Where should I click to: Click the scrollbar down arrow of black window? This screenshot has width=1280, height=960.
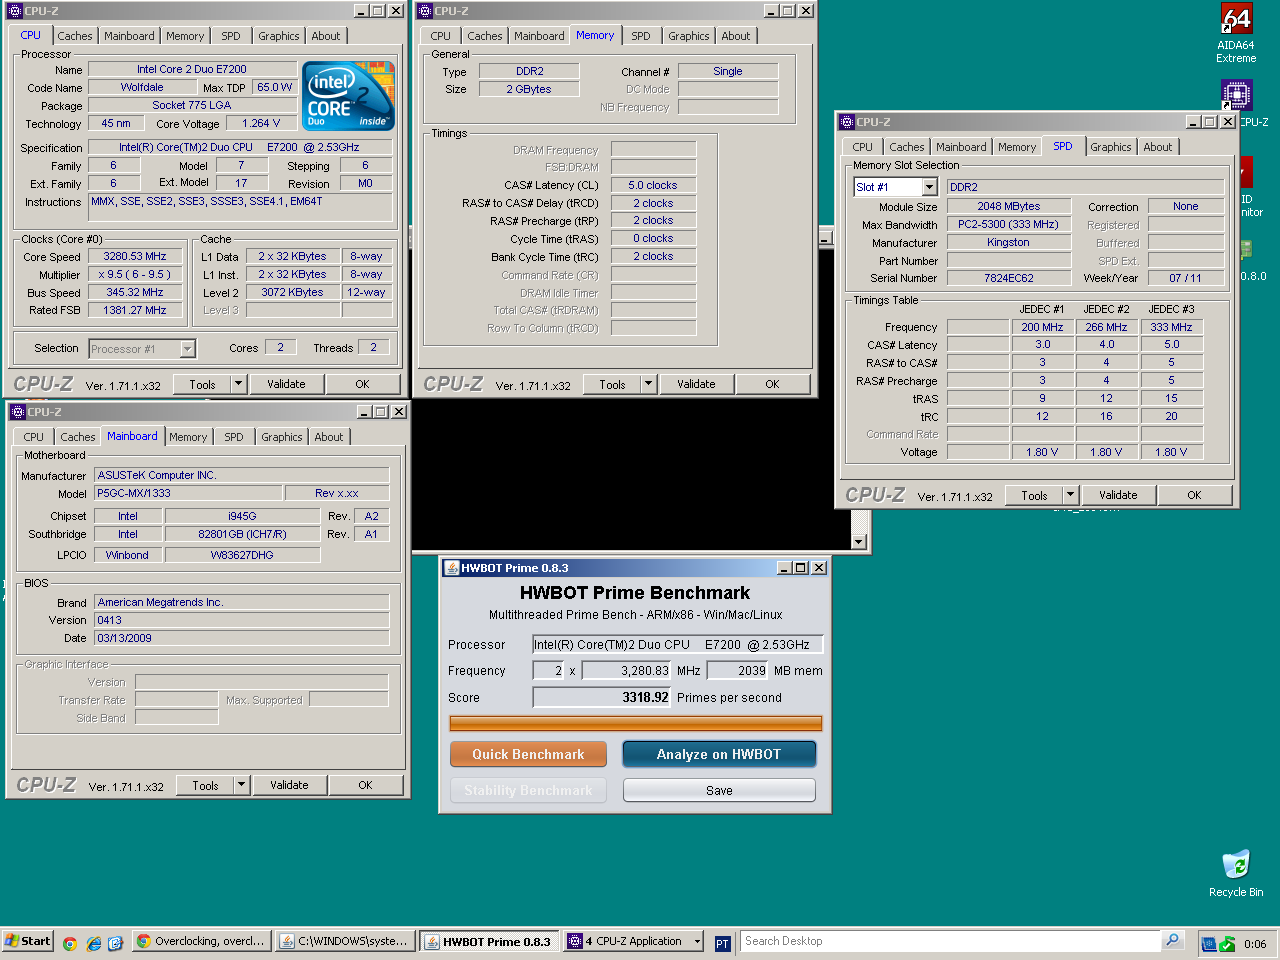(x=859, y=541)
